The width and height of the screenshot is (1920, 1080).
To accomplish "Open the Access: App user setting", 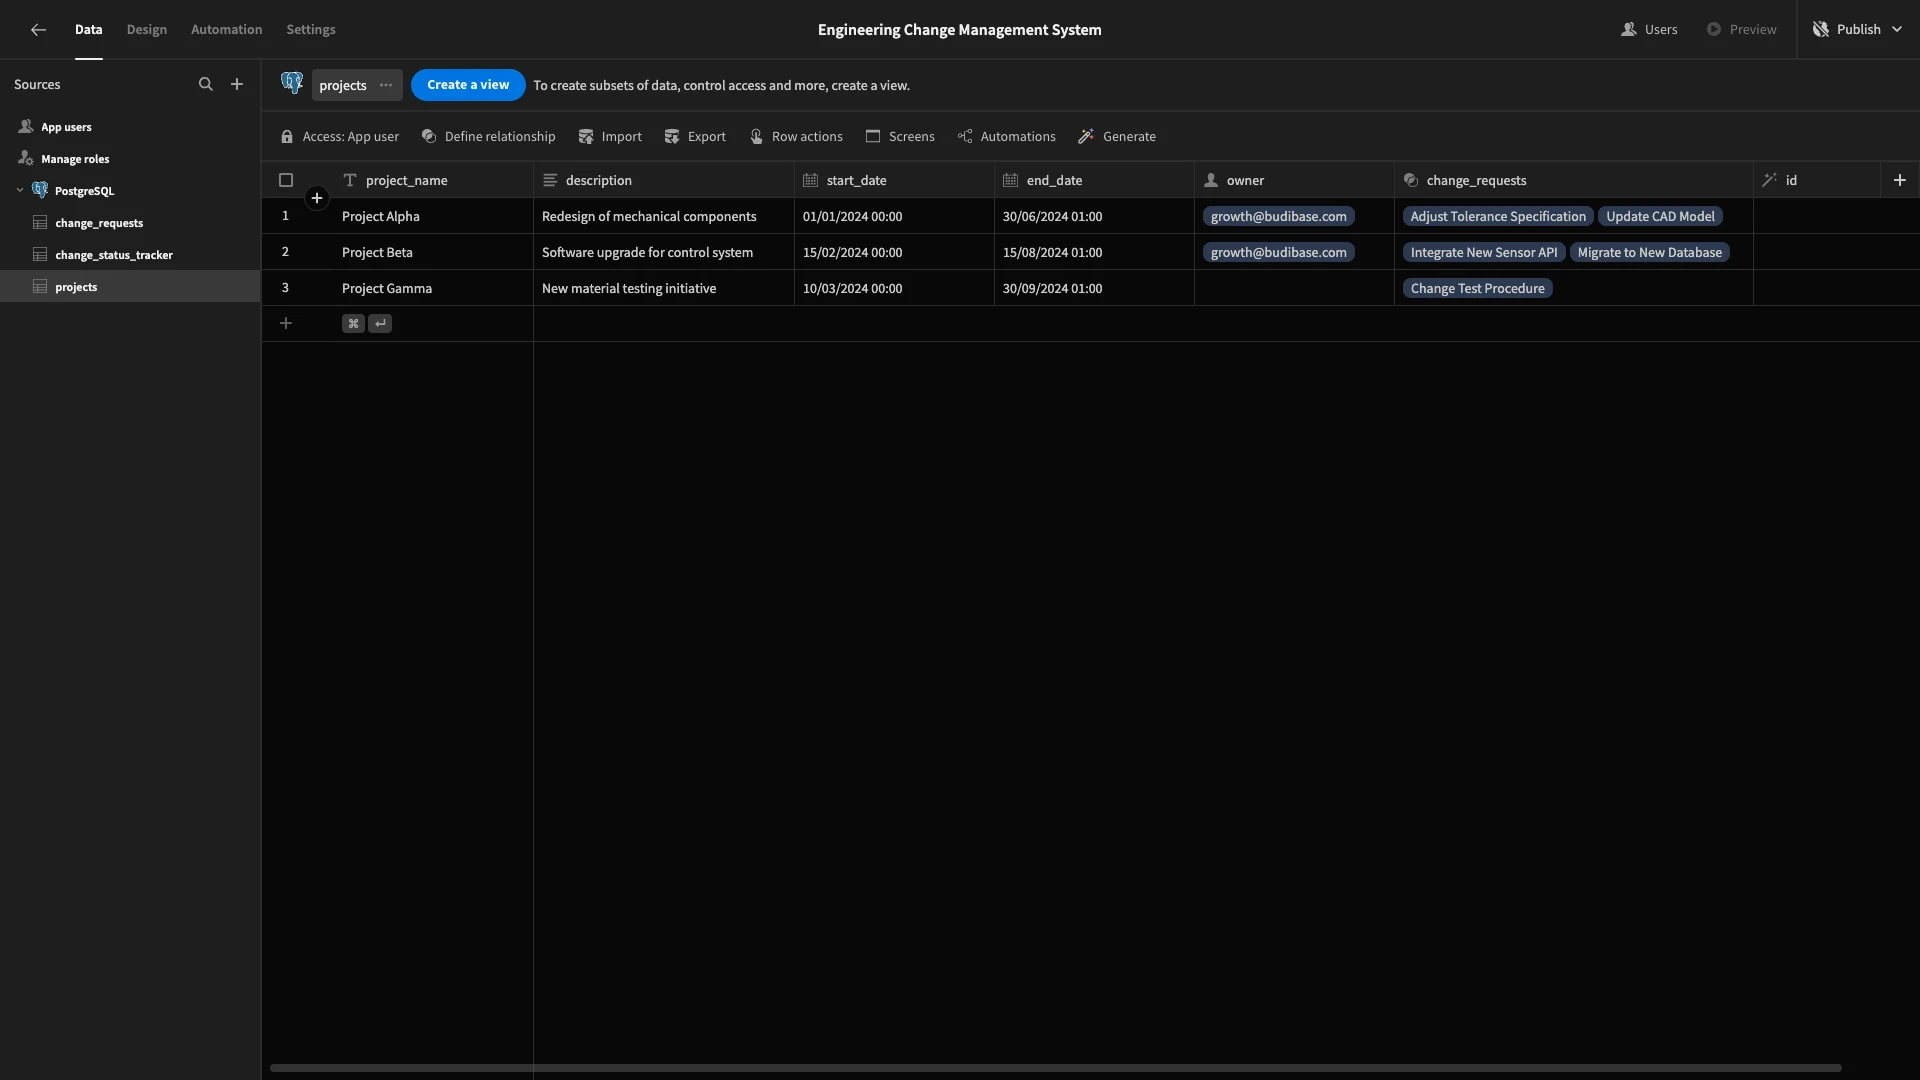I will pos(340,137).
